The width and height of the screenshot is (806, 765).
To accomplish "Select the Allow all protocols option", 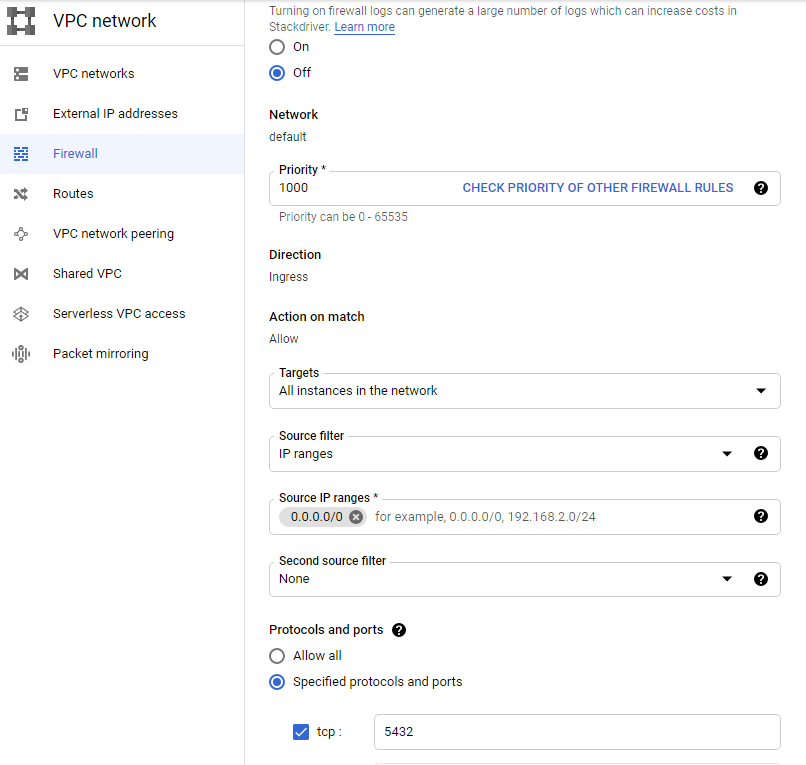I will [x=277, y=656].
